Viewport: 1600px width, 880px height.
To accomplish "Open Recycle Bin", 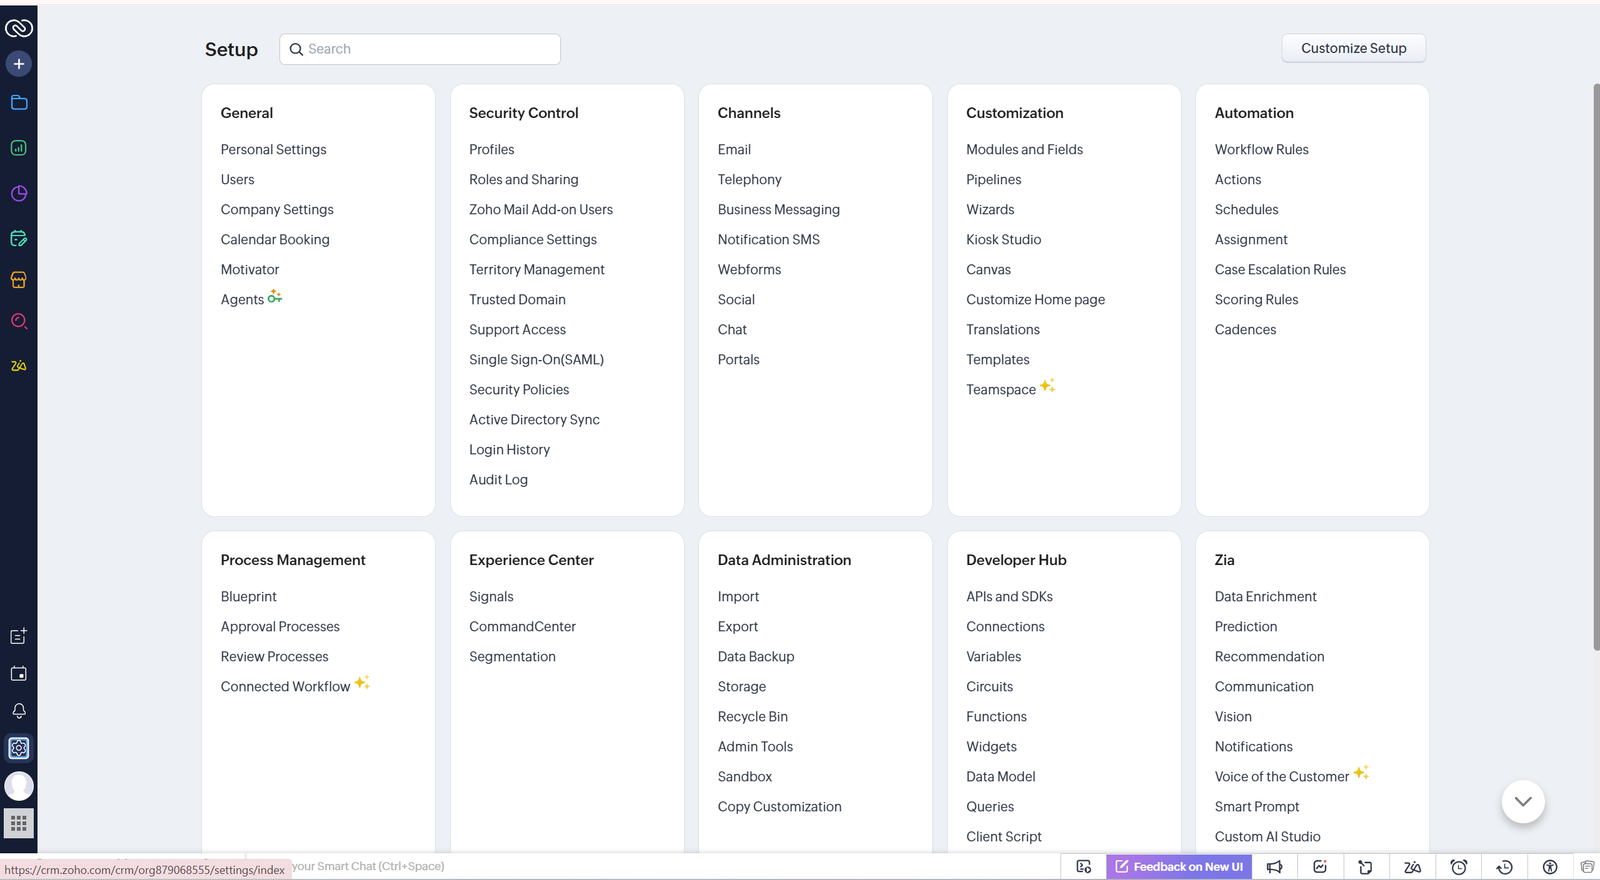I will coord(752,717).
